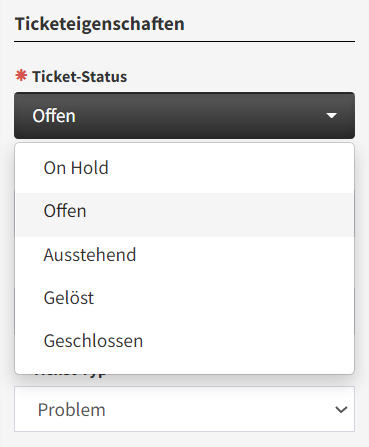The width and height of the screenshot is (369, 447).
Task: Pick Gelöst from the status list
Action: [185, 298]
